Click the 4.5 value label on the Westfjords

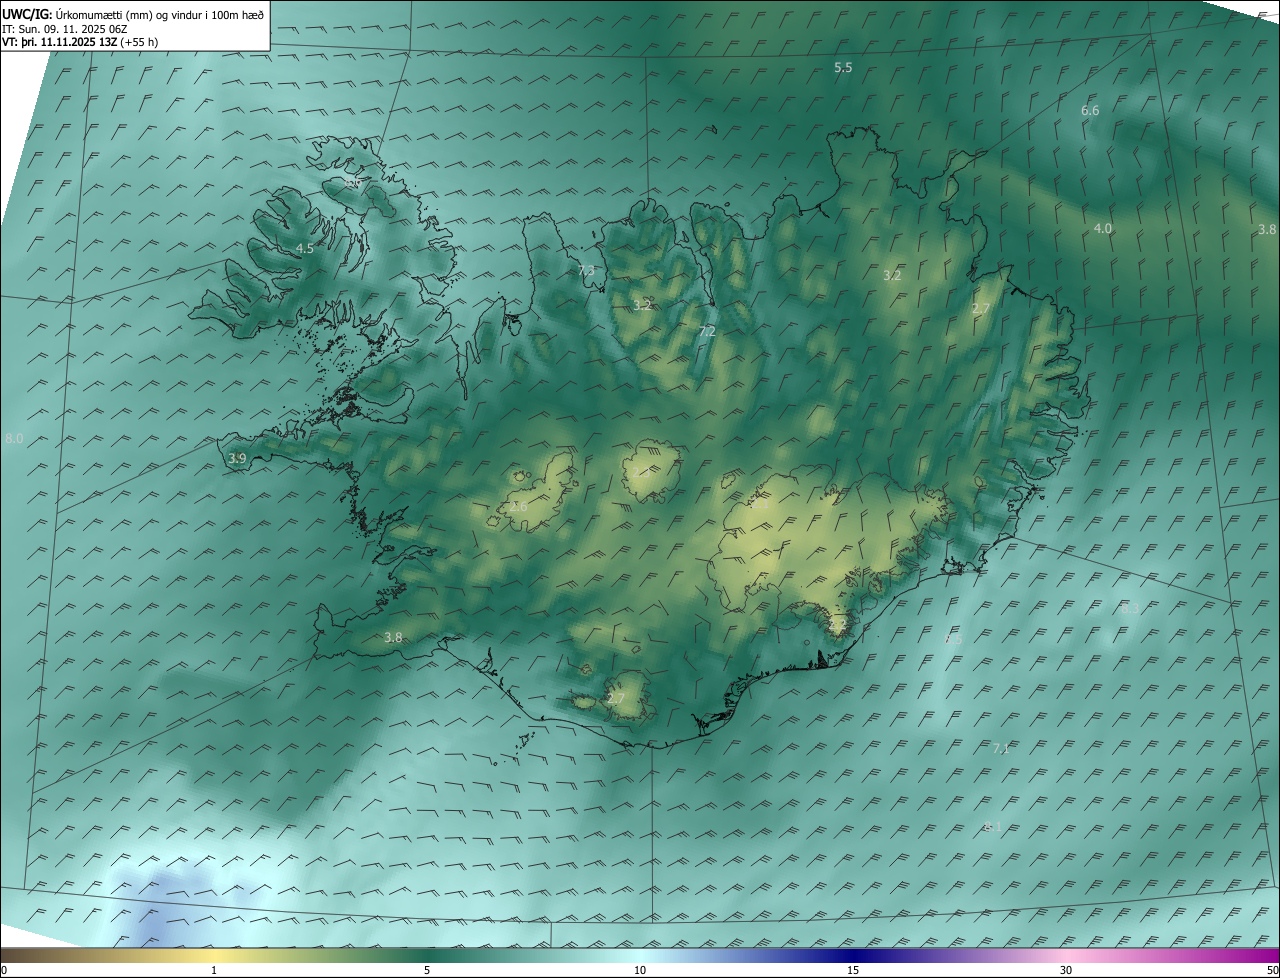pos(305,249)
